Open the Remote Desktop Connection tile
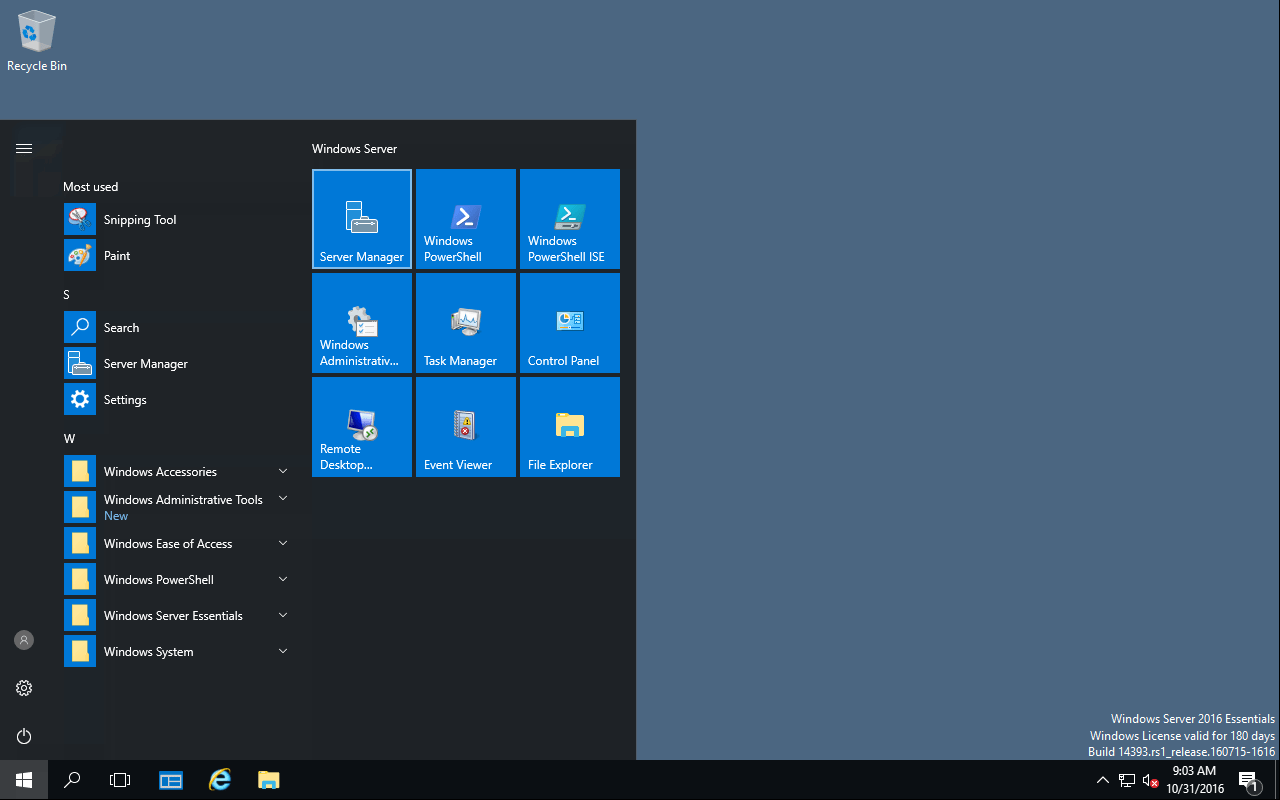The height and width of the screenshot is (800, 1280). 362,427
